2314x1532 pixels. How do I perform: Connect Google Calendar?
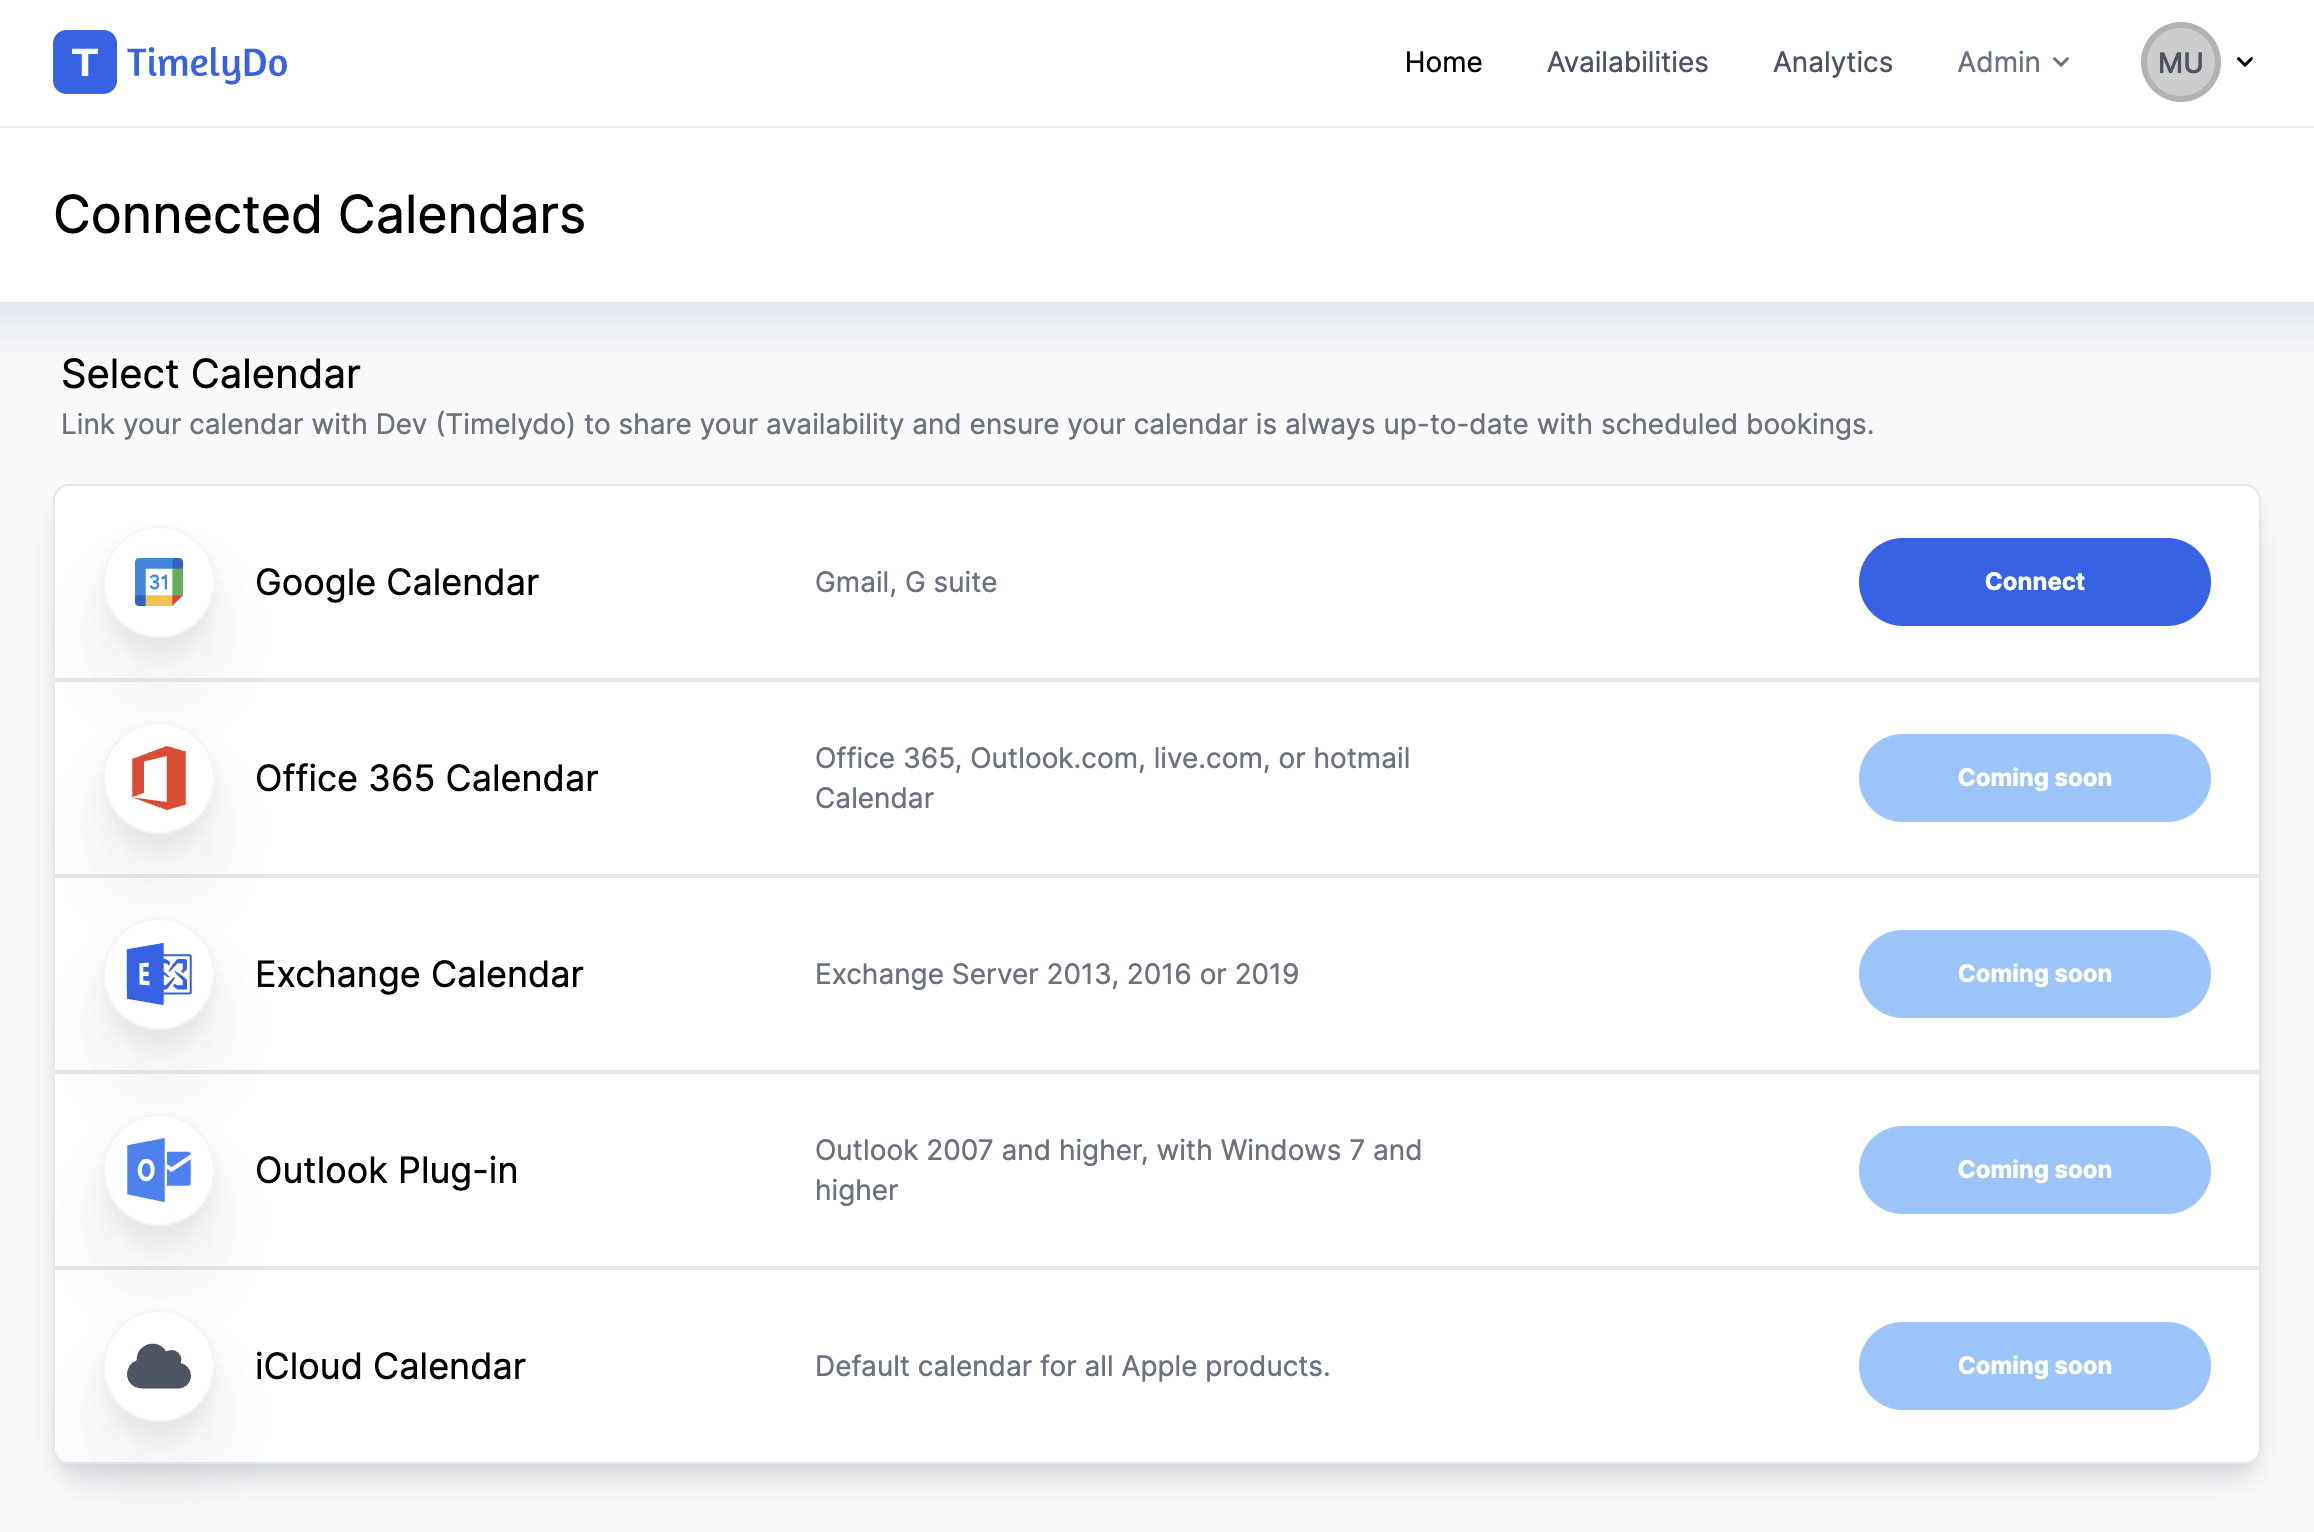pyautogui.click(x=2034, y=582)
